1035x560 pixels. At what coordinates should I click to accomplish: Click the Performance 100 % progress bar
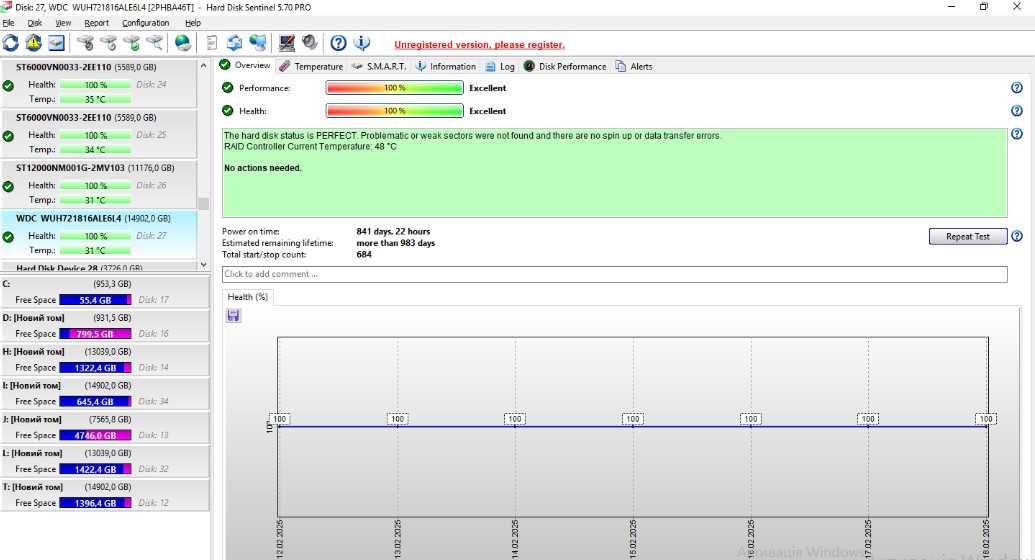coord(395,88)
